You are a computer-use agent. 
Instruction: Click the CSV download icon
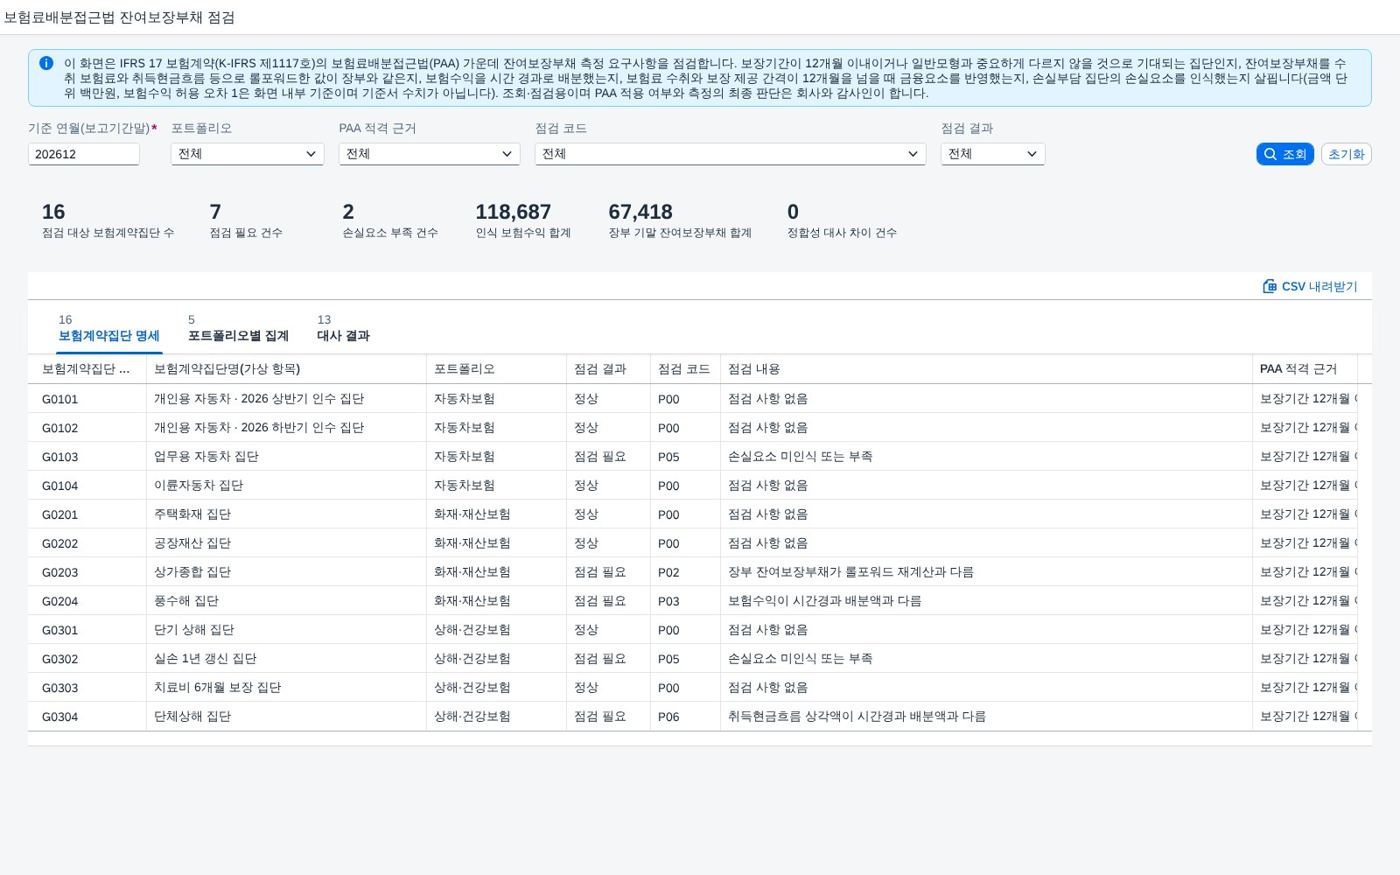click(1269, 286)
